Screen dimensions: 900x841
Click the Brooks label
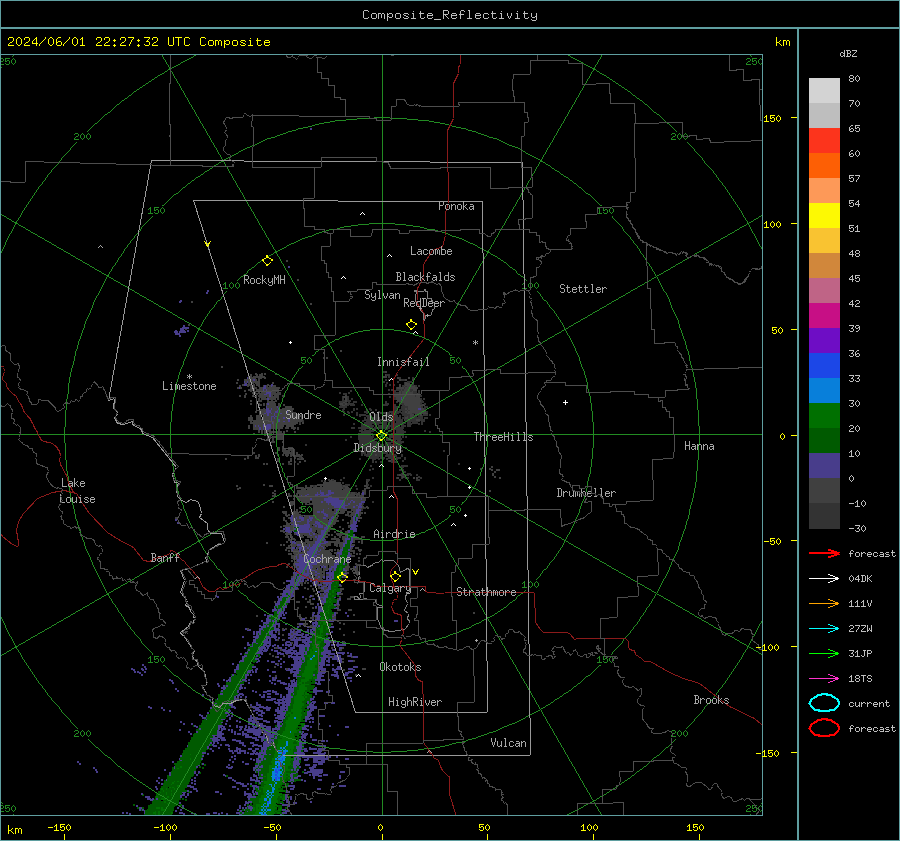[x=711, y=700]
